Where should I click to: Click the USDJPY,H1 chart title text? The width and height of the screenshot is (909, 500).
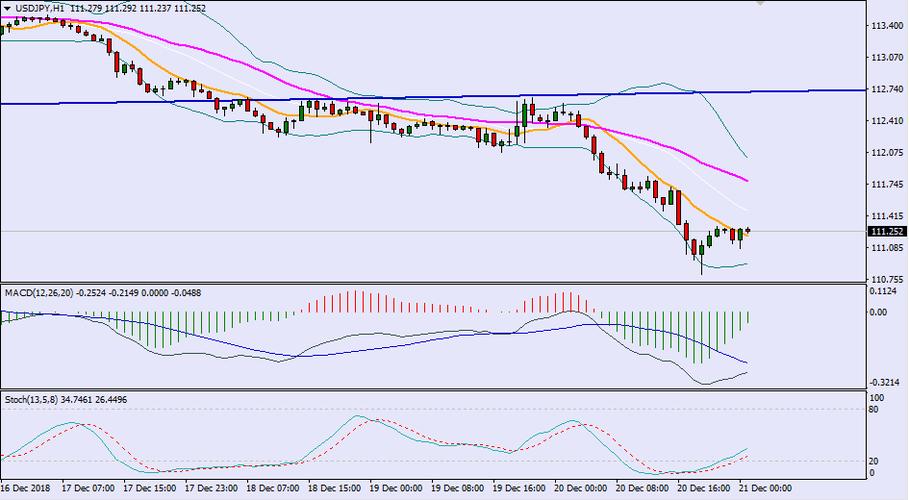[40, 8]
